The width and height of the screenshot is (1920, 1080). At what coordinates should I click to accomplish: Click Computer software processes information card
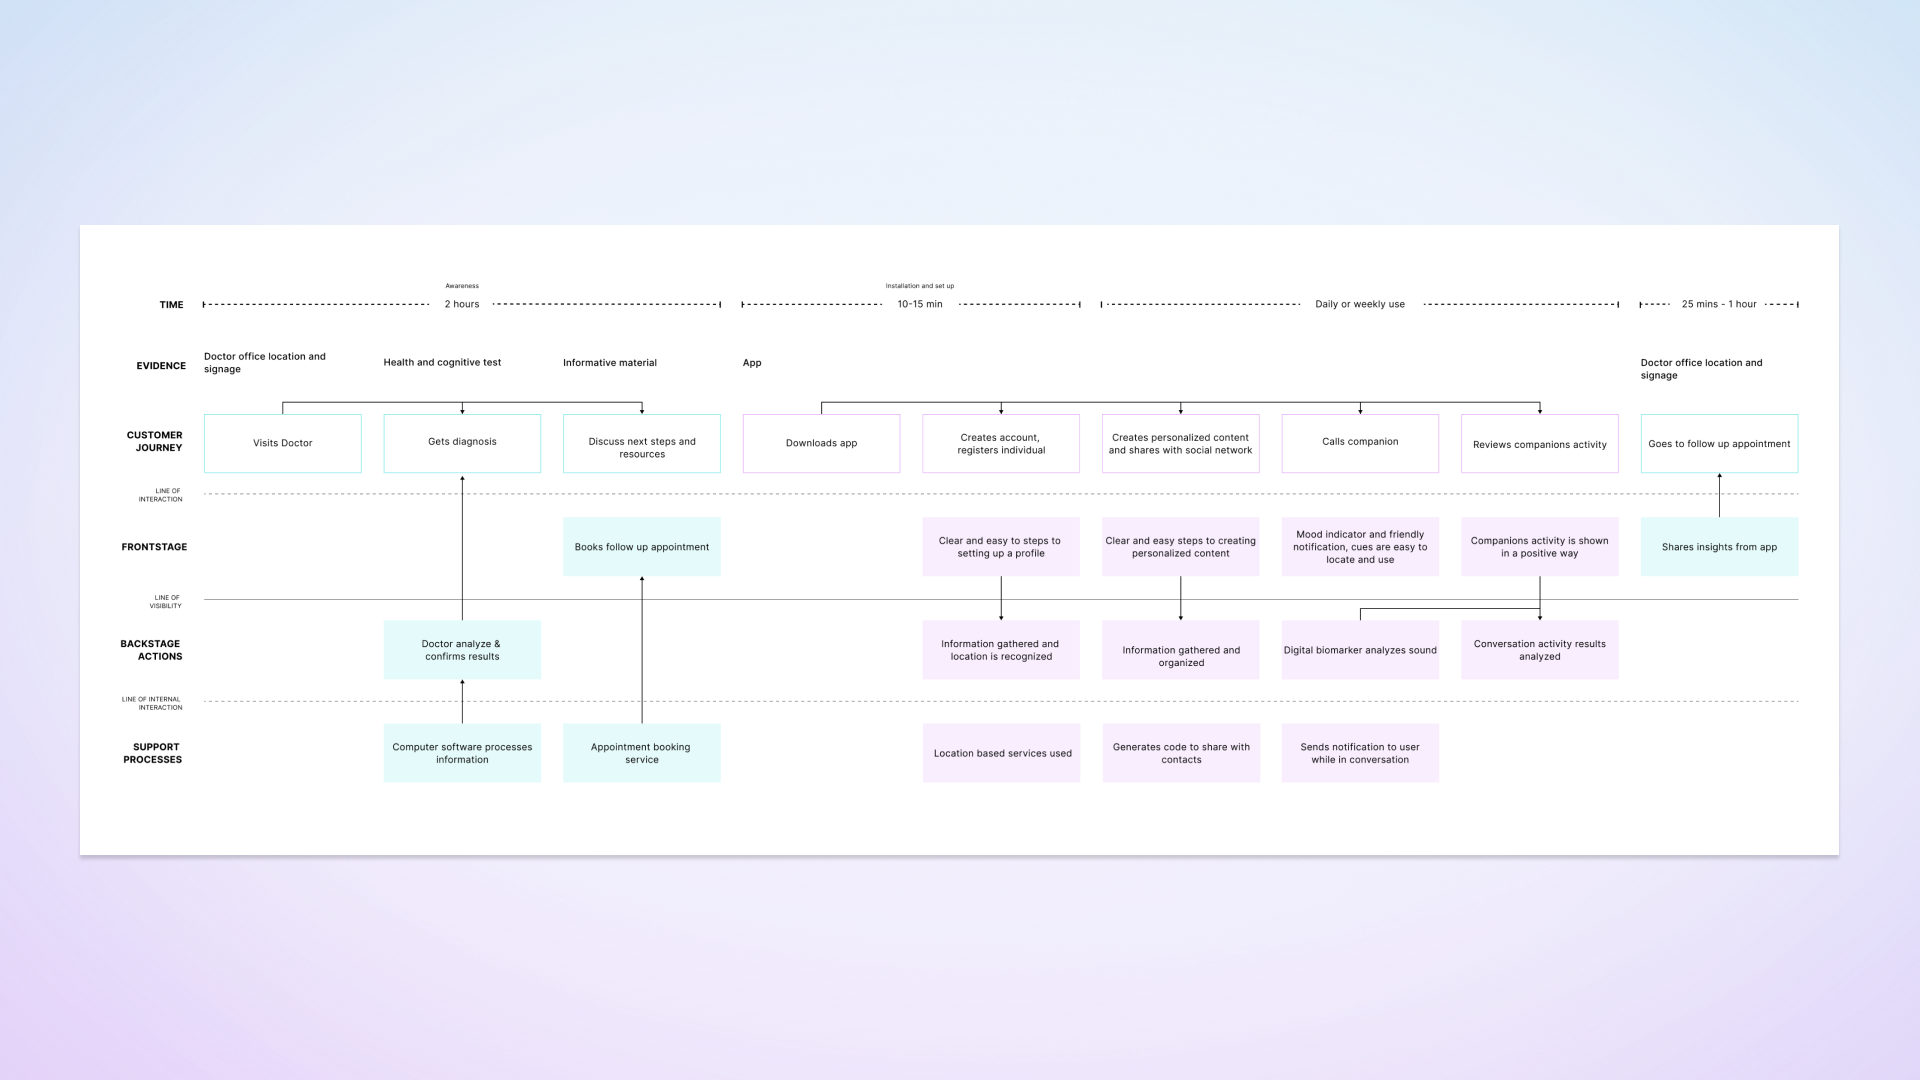pyautogui.click(x=462, y=753)
